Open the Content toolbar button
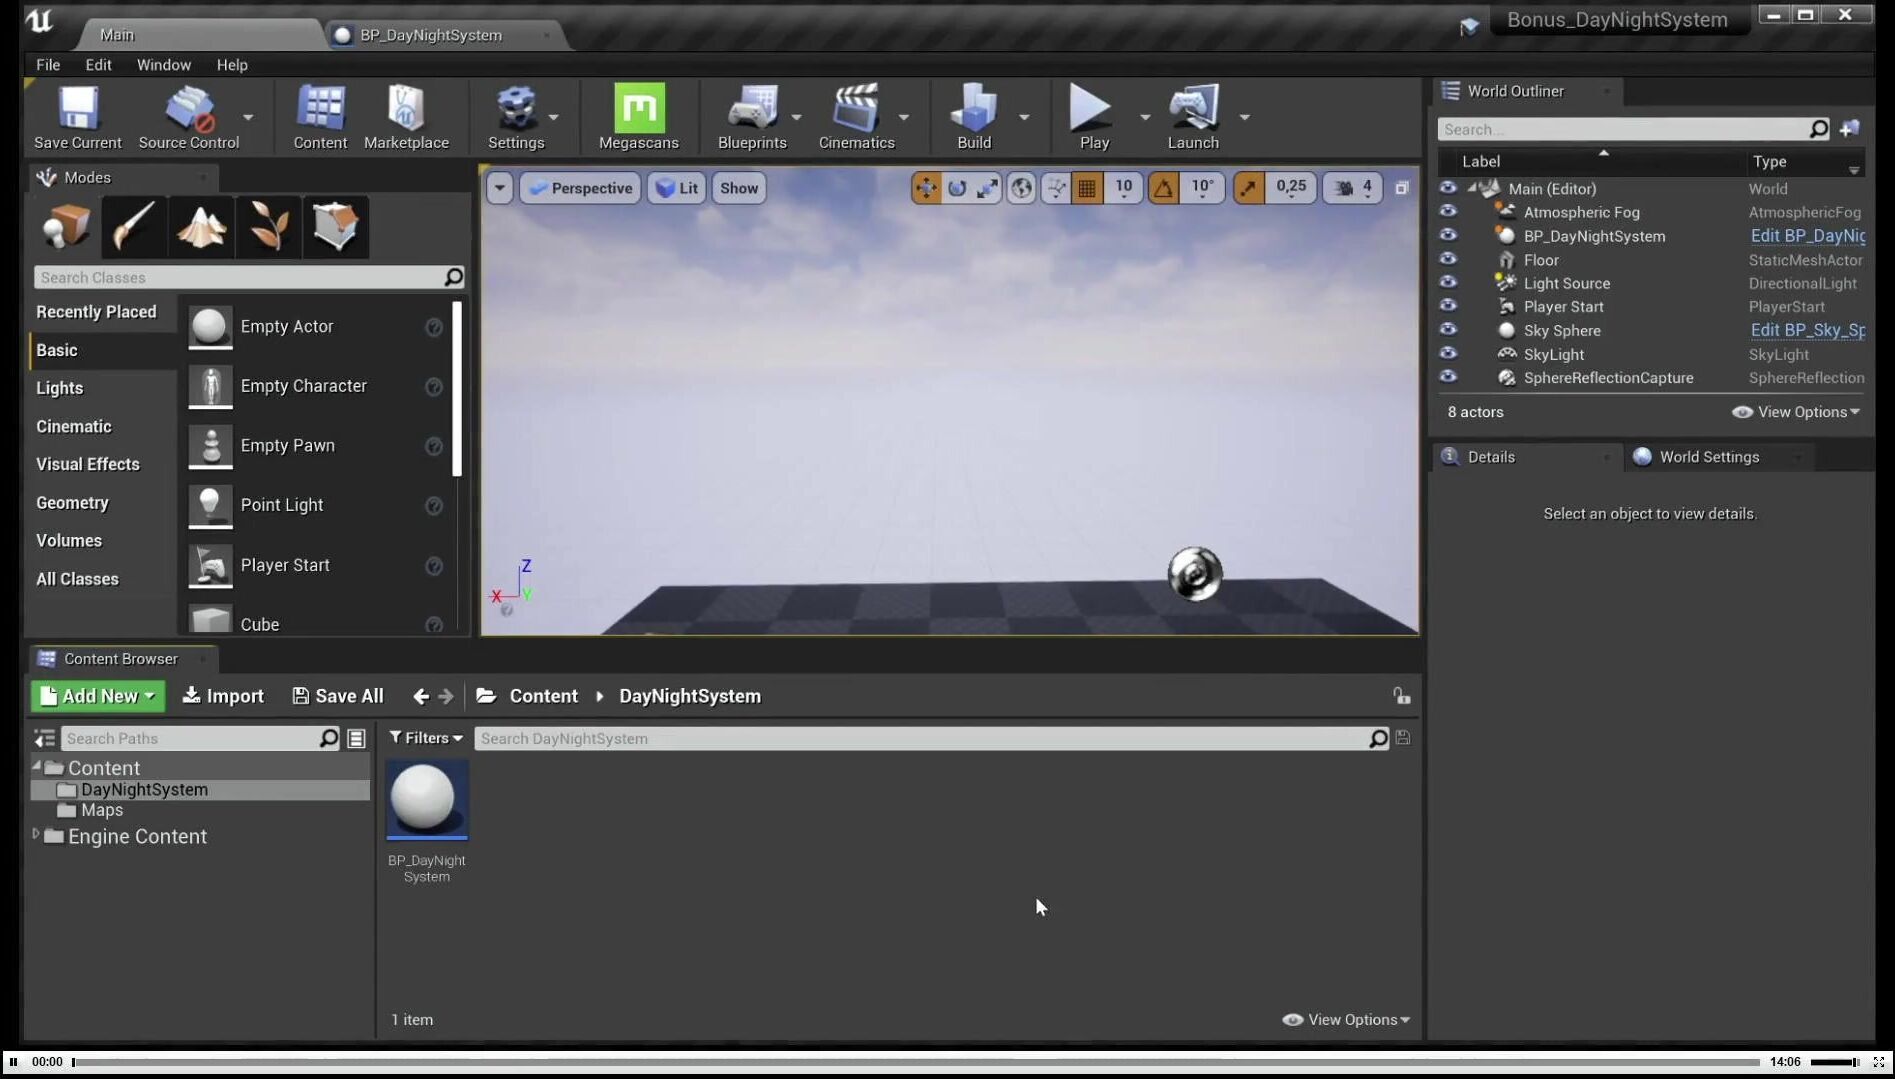The height and width of the screenshot is (1079, 1895). (x=320, y=117)
